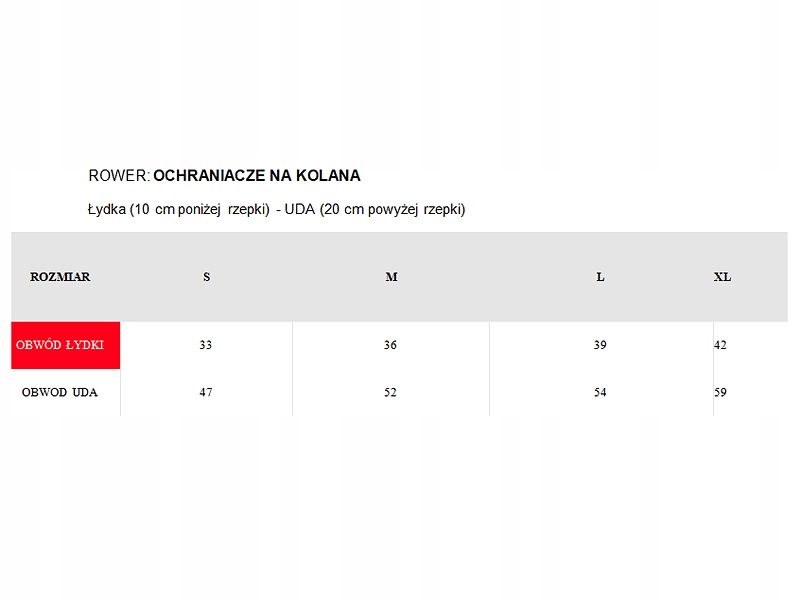Click thigh value 54 for size L

point(600,393)
